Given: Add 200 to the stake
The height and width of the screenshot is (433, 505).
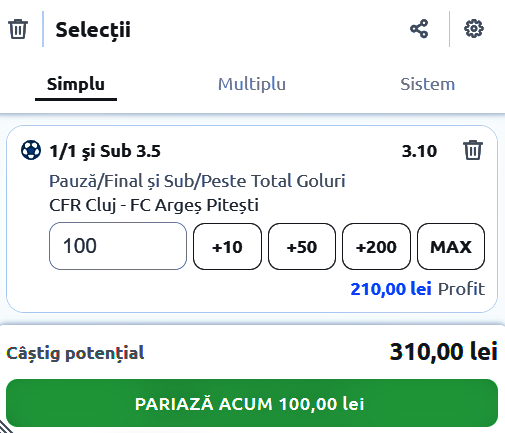Looking at the screenshot, I should (376, 246).
